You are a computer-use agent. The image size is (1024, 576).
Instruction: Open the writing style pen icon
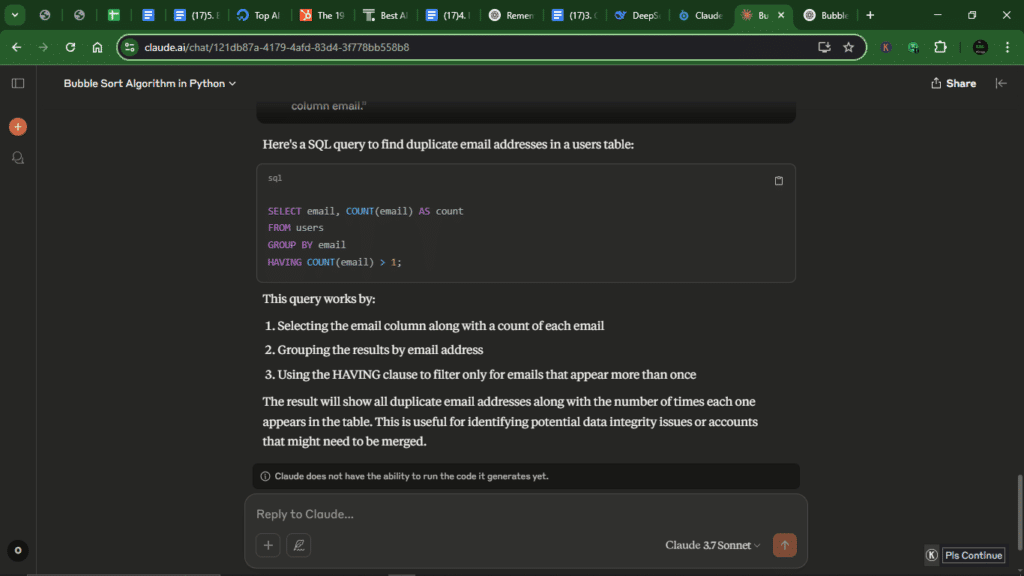298,545
